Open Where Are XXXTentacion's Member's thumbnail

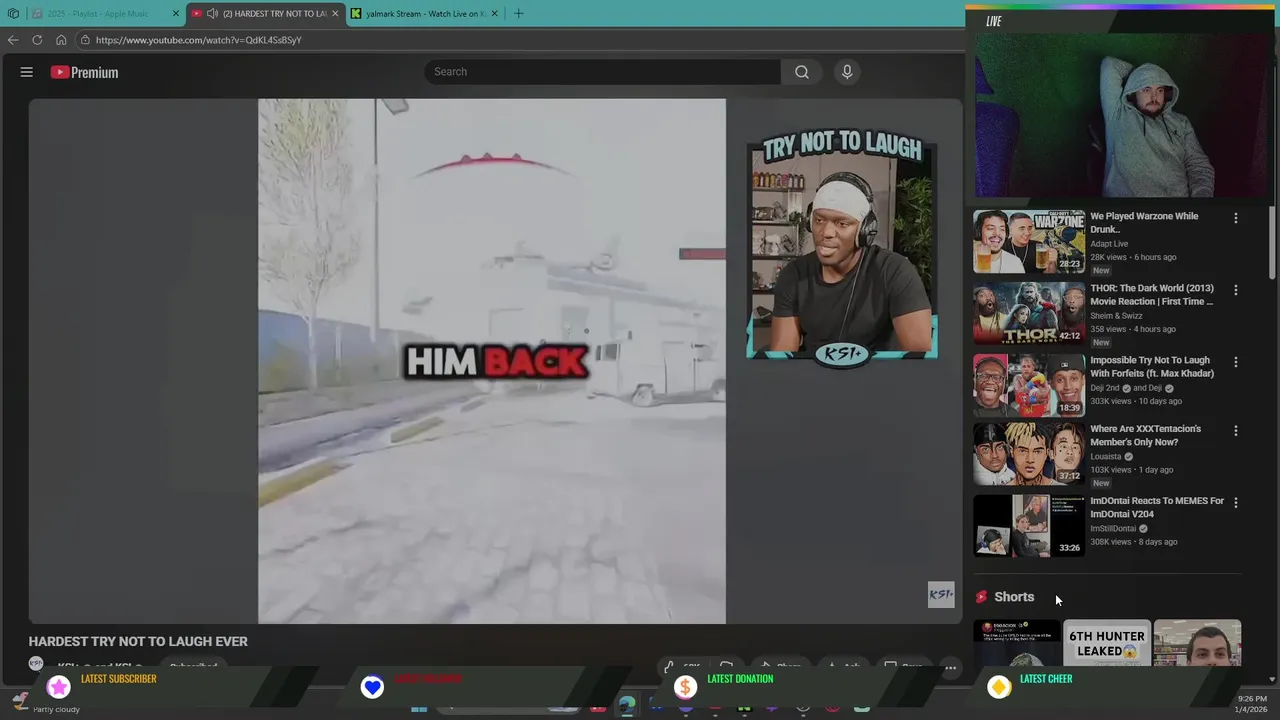pos(1028,454)
